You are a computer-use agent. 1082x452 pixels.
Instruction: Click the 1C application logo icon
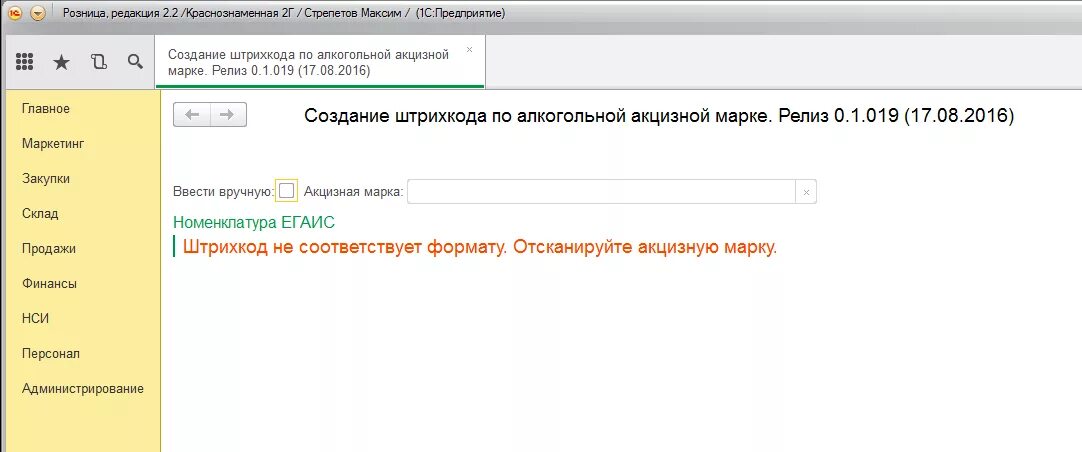tap(14, 13)
